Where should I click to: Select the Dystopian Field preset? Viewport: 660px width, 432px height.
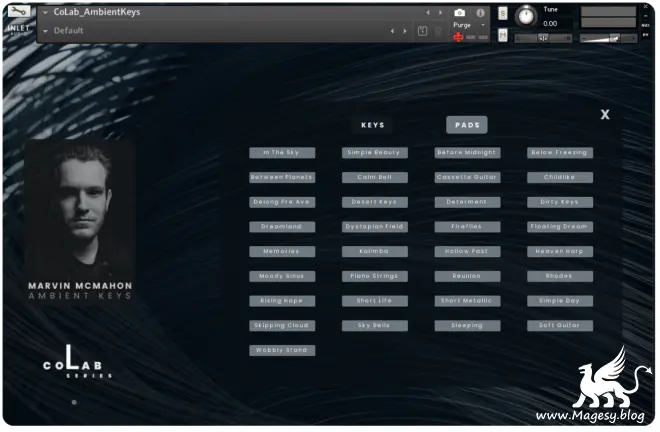coord(374,227)
